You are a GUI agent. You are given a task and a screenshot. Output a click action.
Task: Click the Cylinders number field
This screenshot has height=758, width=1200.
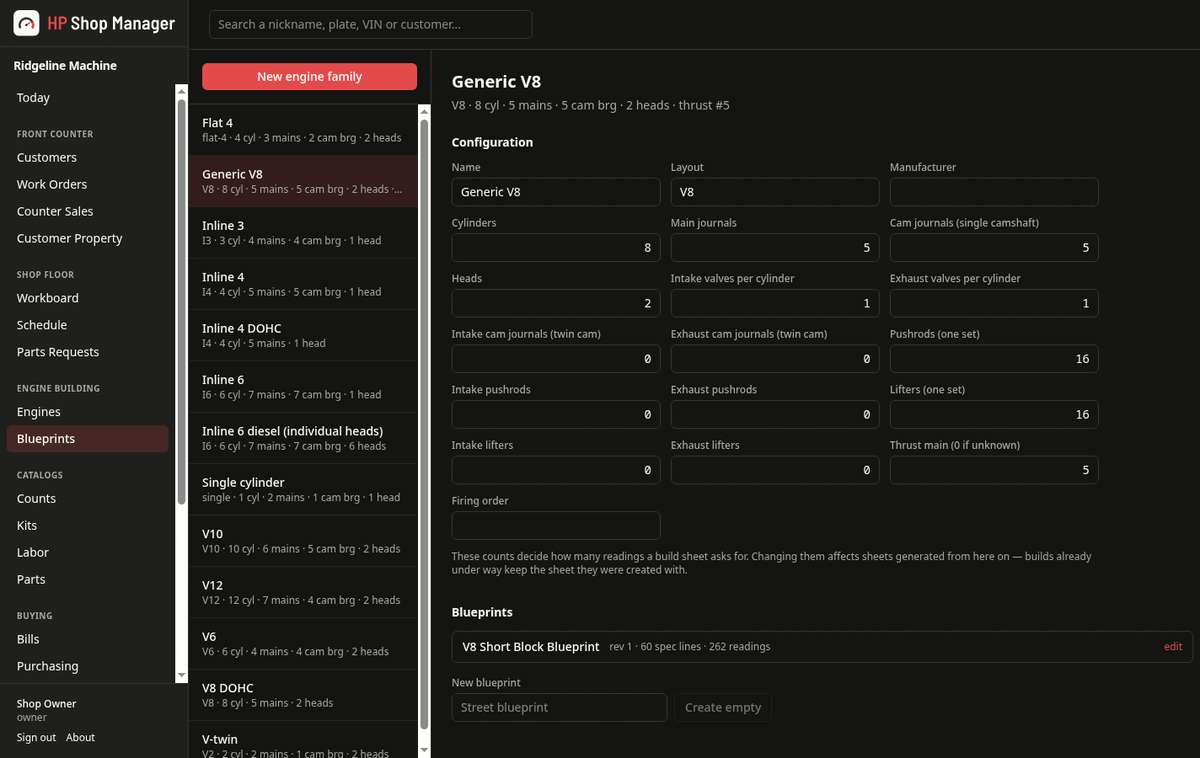coord(556,248)
